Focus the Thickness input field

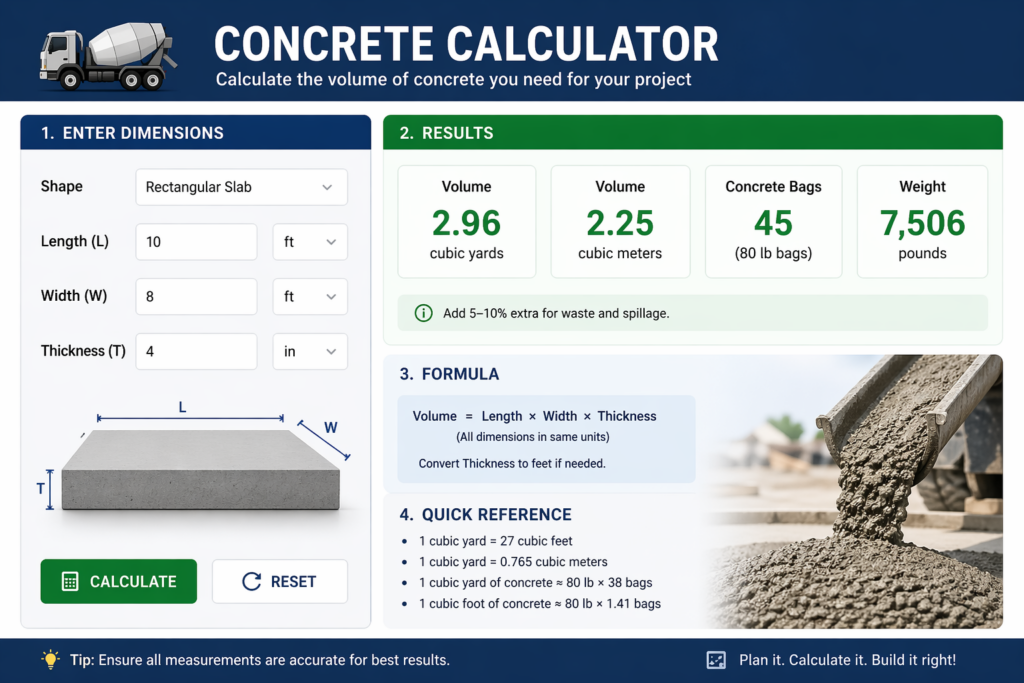(196, 352)
